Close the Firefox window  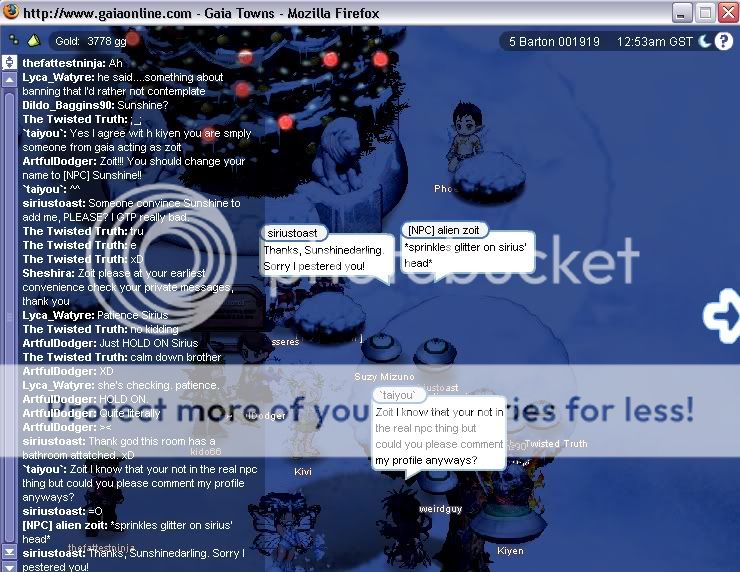pos(728,13)
